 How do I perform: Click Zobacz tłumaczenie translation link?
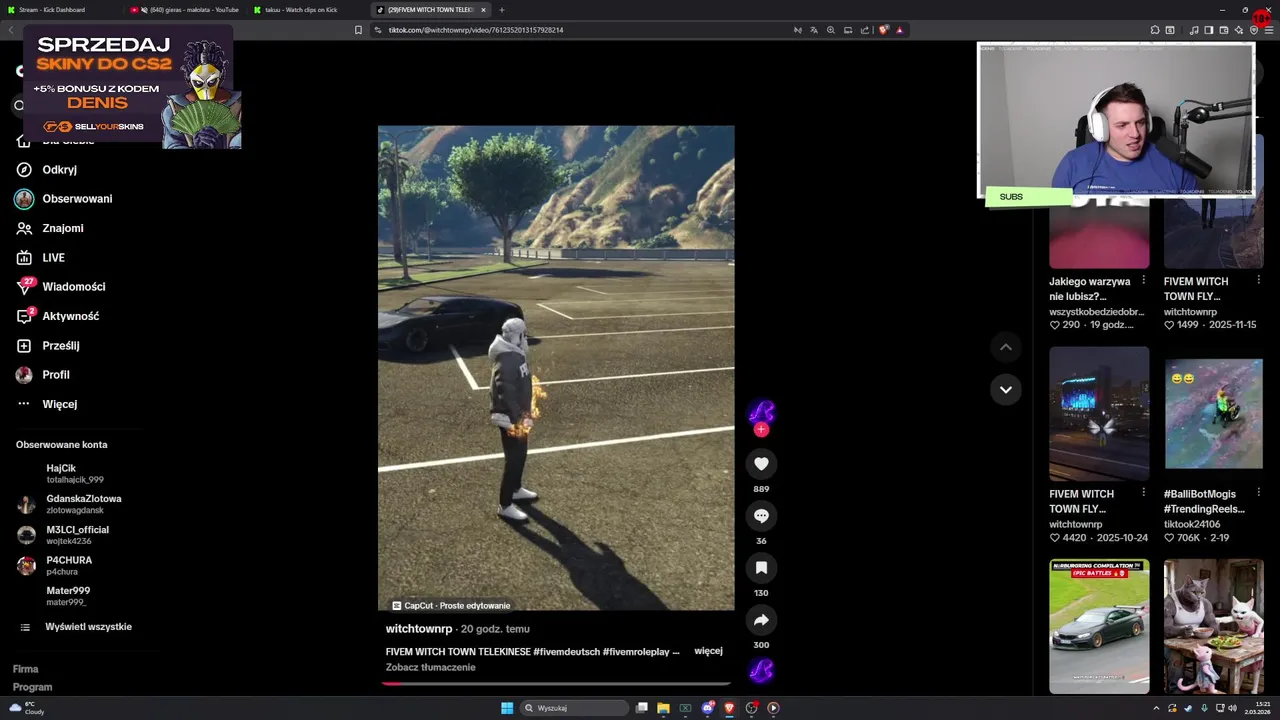[x=431, y=667]
